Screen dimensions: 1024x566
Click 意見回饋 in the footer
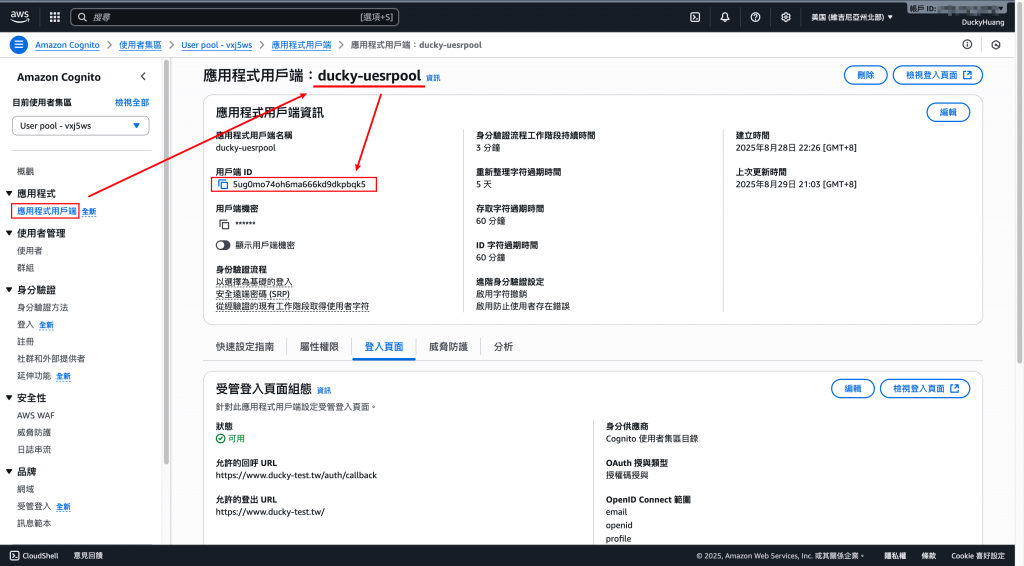[x=88, y=556]
